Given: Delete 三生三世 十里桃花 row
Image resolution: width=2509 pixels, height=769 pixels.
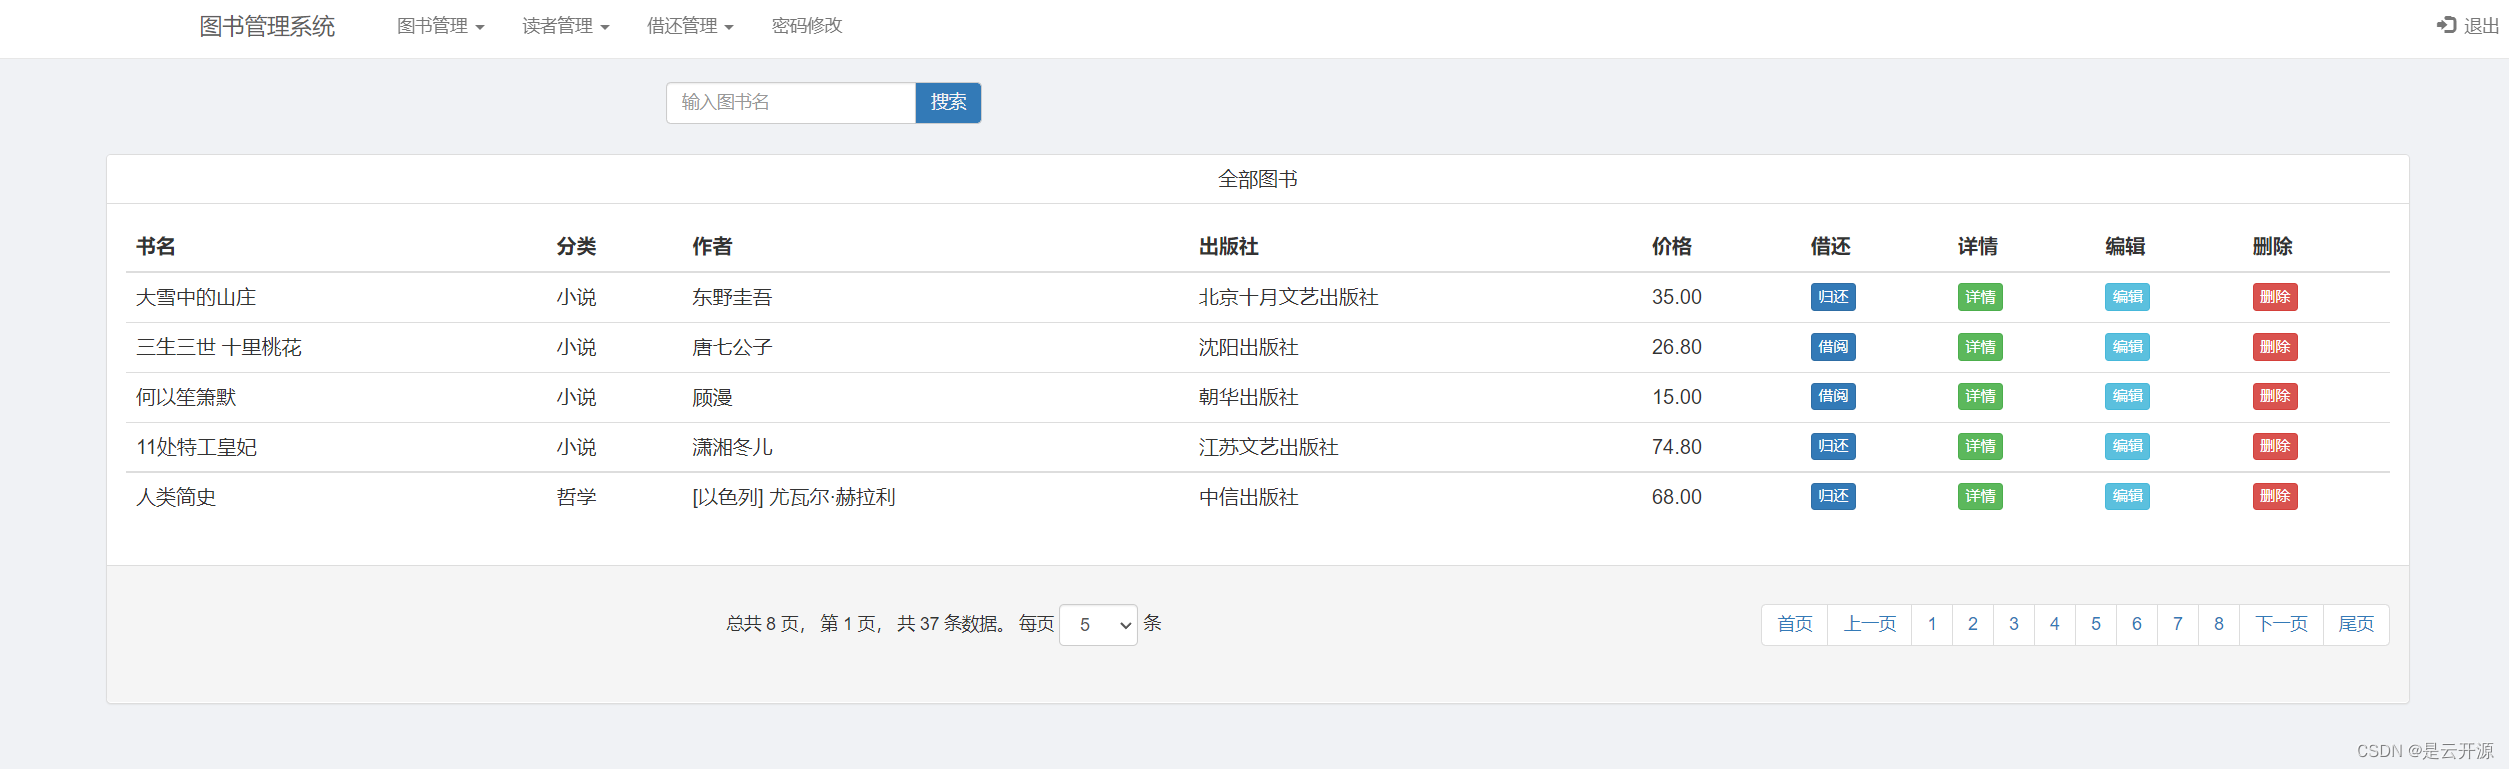Looking at the screenshot, I should (x=2275, y=347).
